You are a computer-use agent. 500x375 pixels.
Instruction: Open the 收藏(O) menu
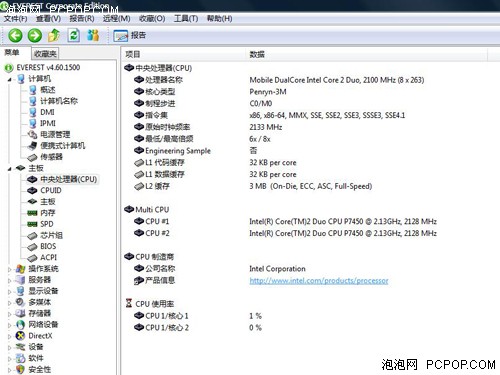click(152, 19)
